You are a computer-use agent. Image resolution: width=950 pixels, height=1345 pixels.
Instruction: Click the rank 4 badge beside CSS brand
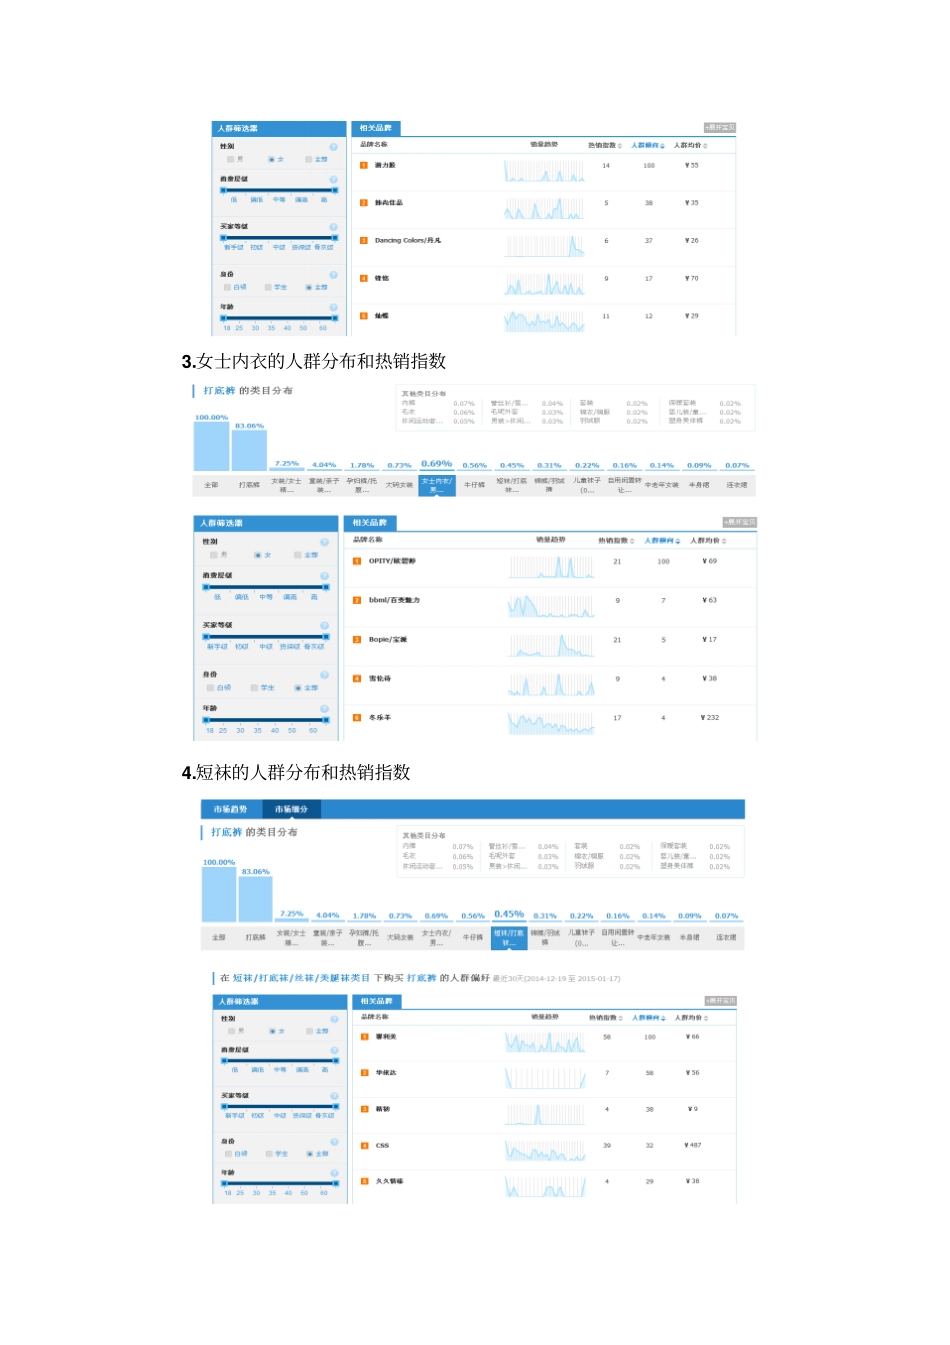click(x=365, y=1145)
